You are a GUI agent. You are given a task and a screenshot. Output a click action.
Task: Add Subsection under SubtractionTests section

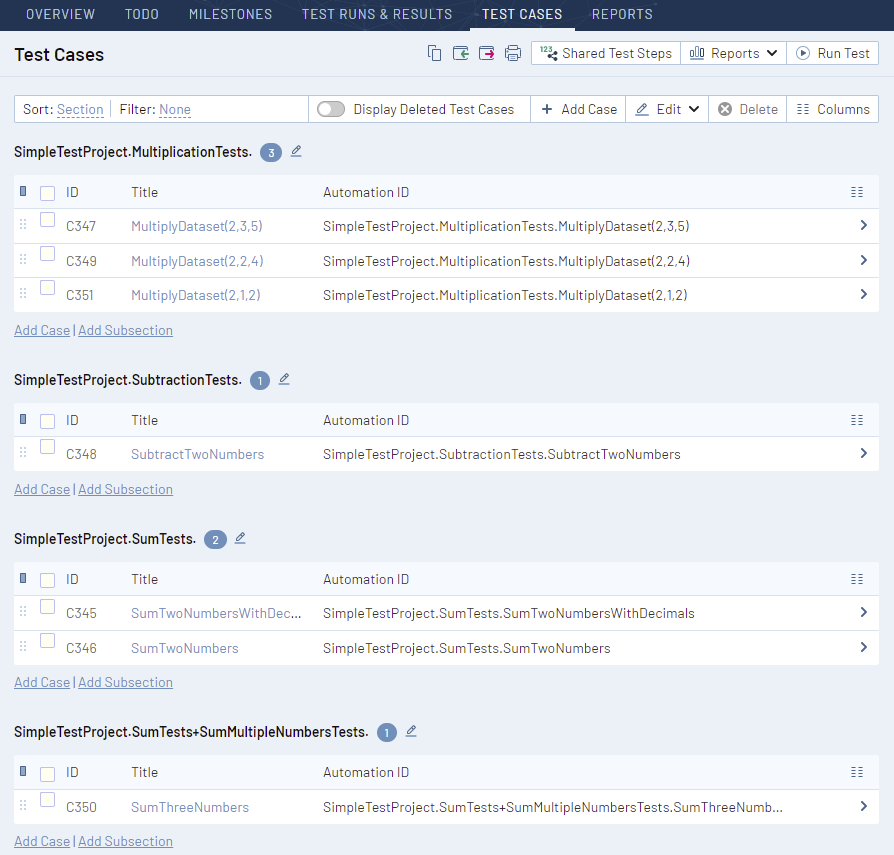pos(125,489)
